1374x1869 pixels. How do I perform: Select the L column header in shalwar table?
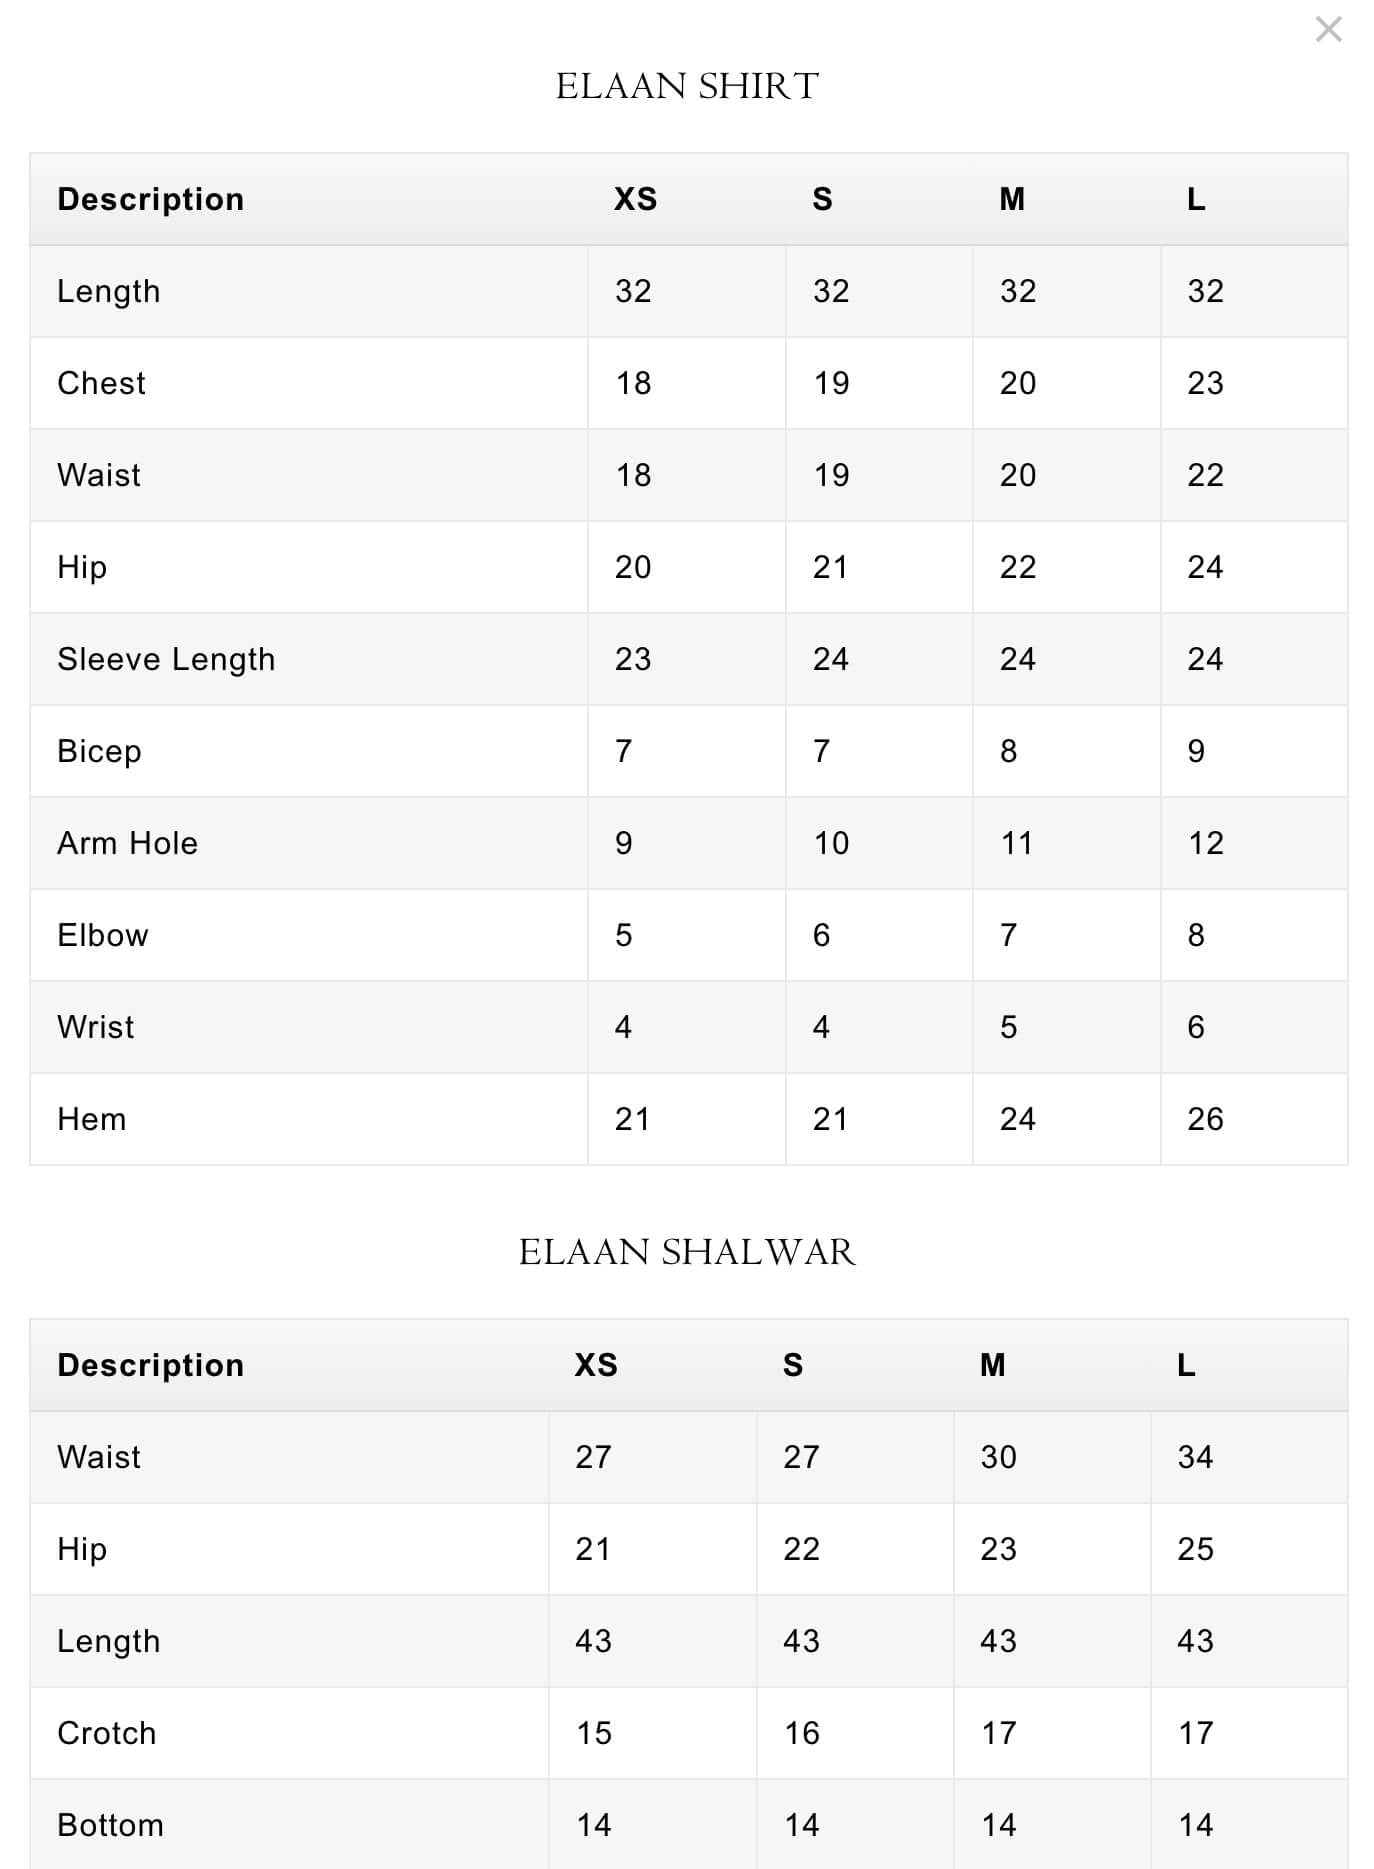[1186, 1365]
